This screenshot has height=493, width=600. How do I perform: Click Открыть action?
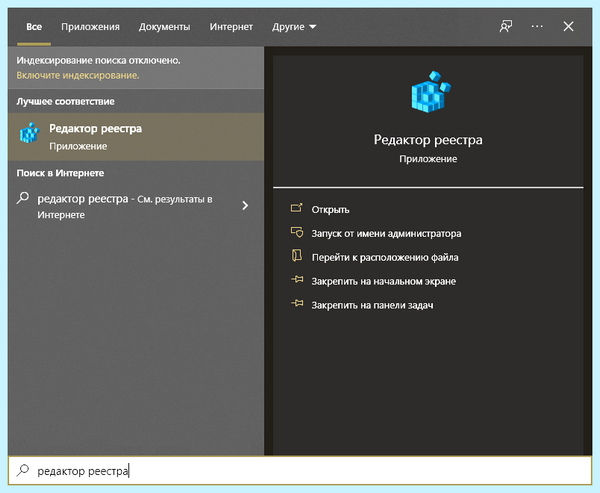point(330,210)
